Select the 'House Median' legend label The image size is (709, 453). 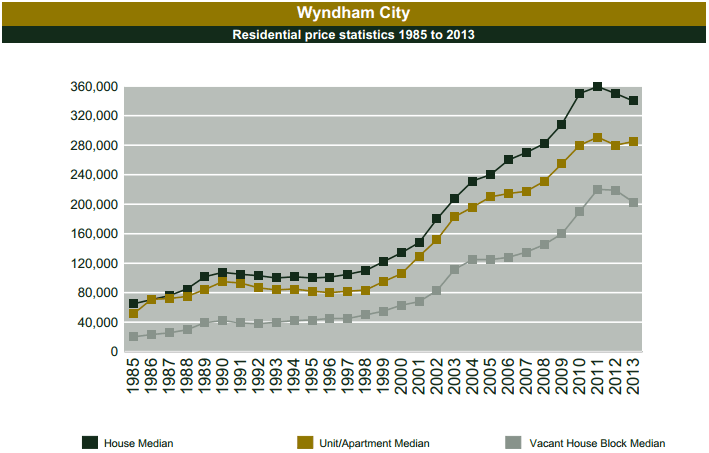pyautogui.click(x=138, y=444)
